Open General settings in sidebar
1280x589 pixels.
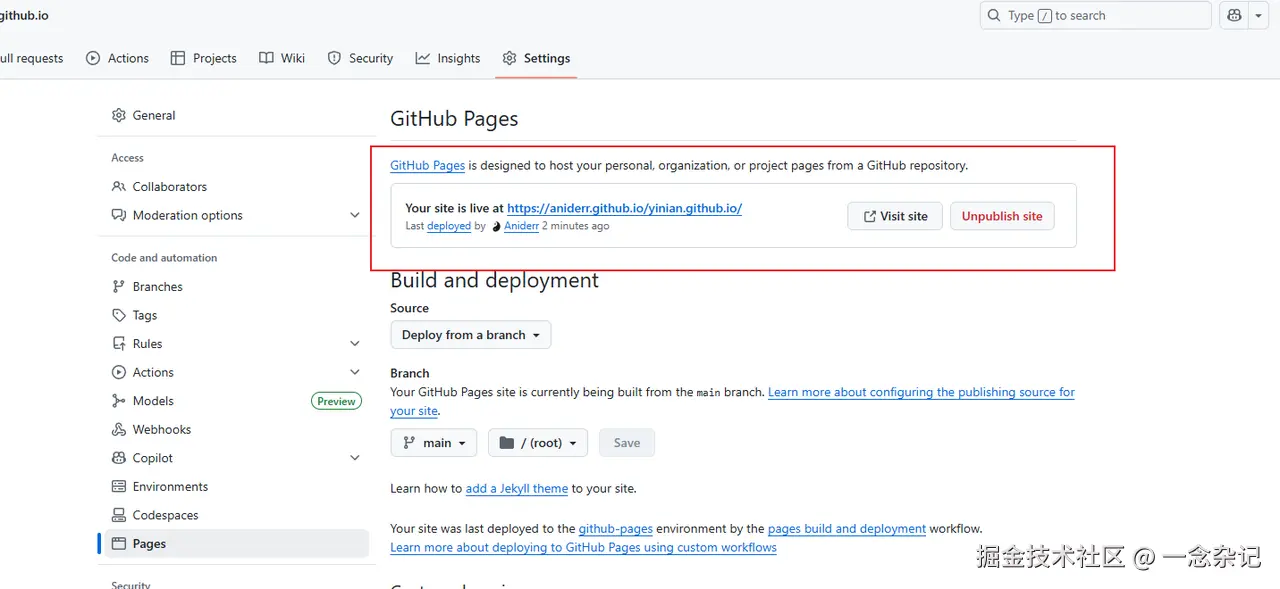(x=236, y=115)
